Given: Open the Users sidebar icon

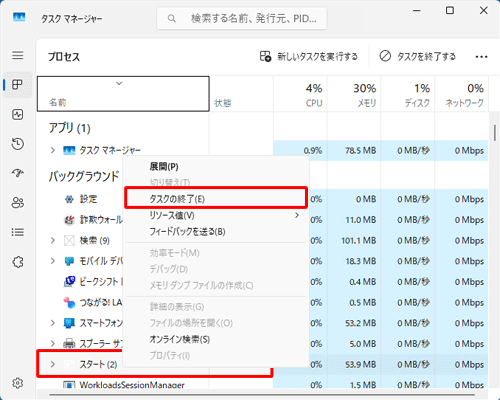Looking at the screenshot, I should pyautogui.click(x=18, y=202).
